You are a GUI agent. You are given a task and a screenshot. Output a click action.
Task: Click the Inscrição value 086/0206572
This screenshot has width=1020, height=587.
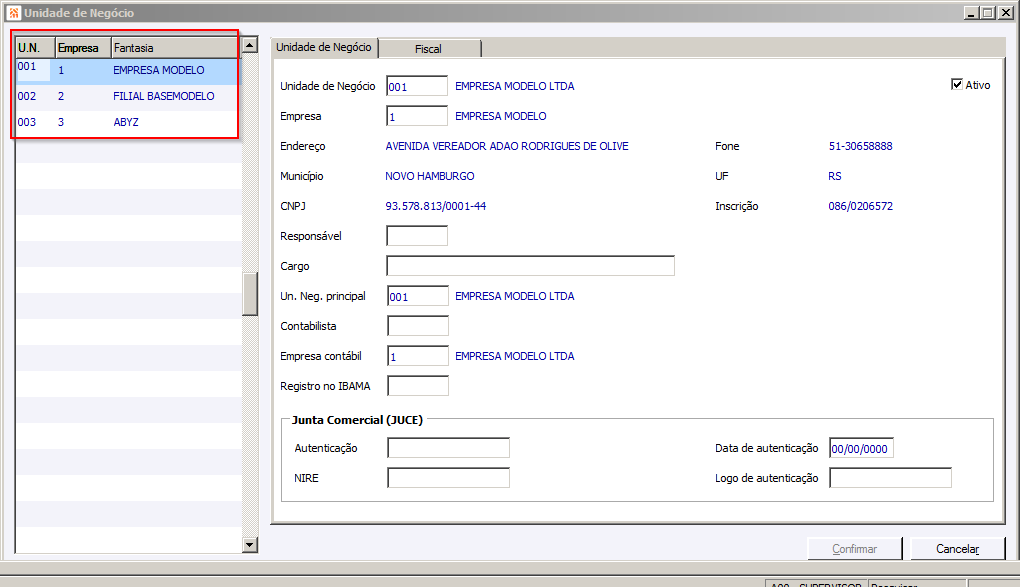860,206
